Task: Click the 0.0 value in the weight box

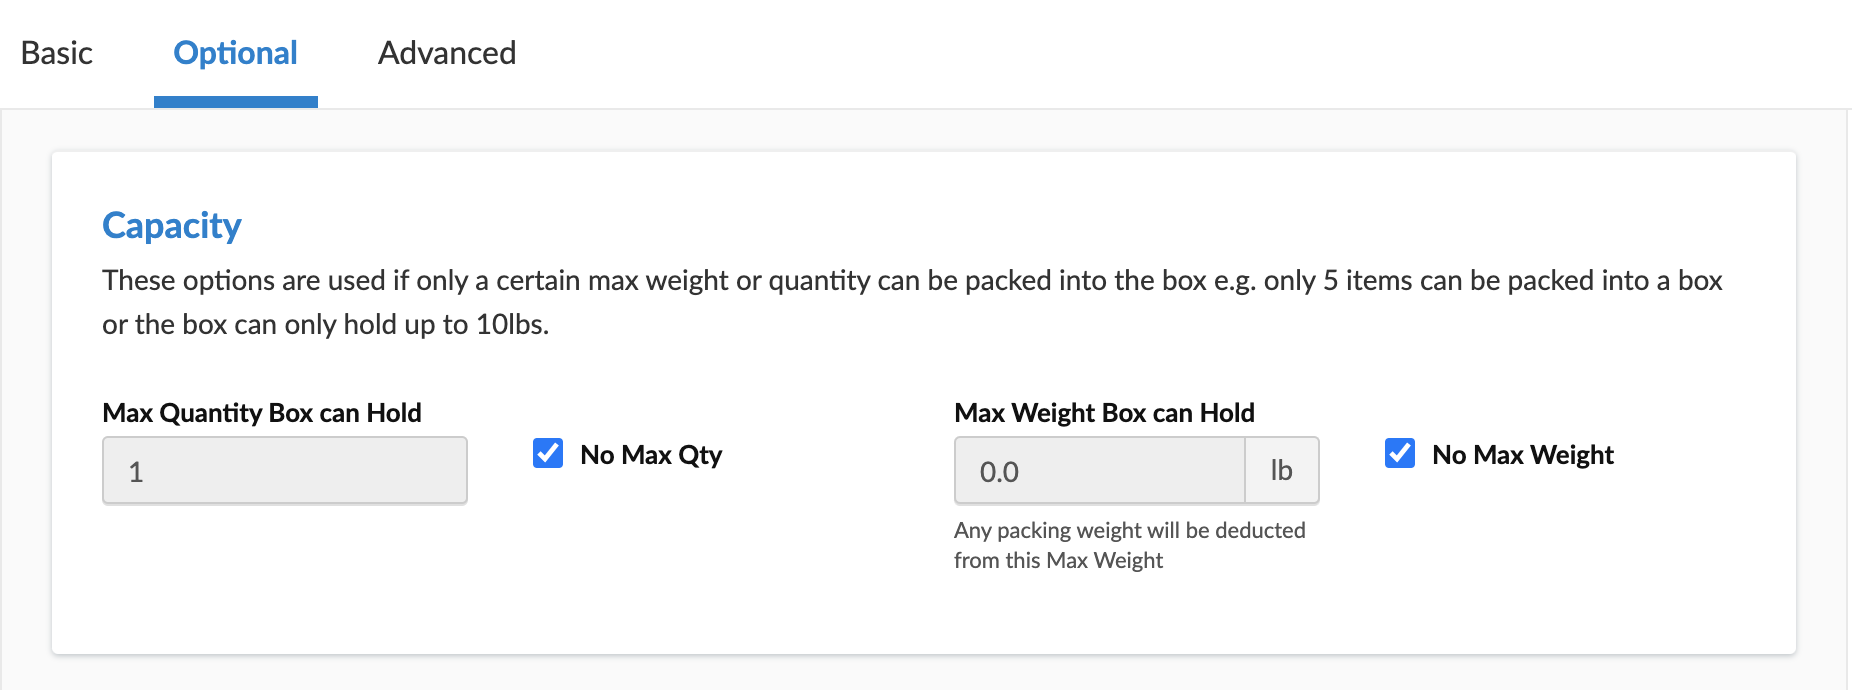Action: 999,472
